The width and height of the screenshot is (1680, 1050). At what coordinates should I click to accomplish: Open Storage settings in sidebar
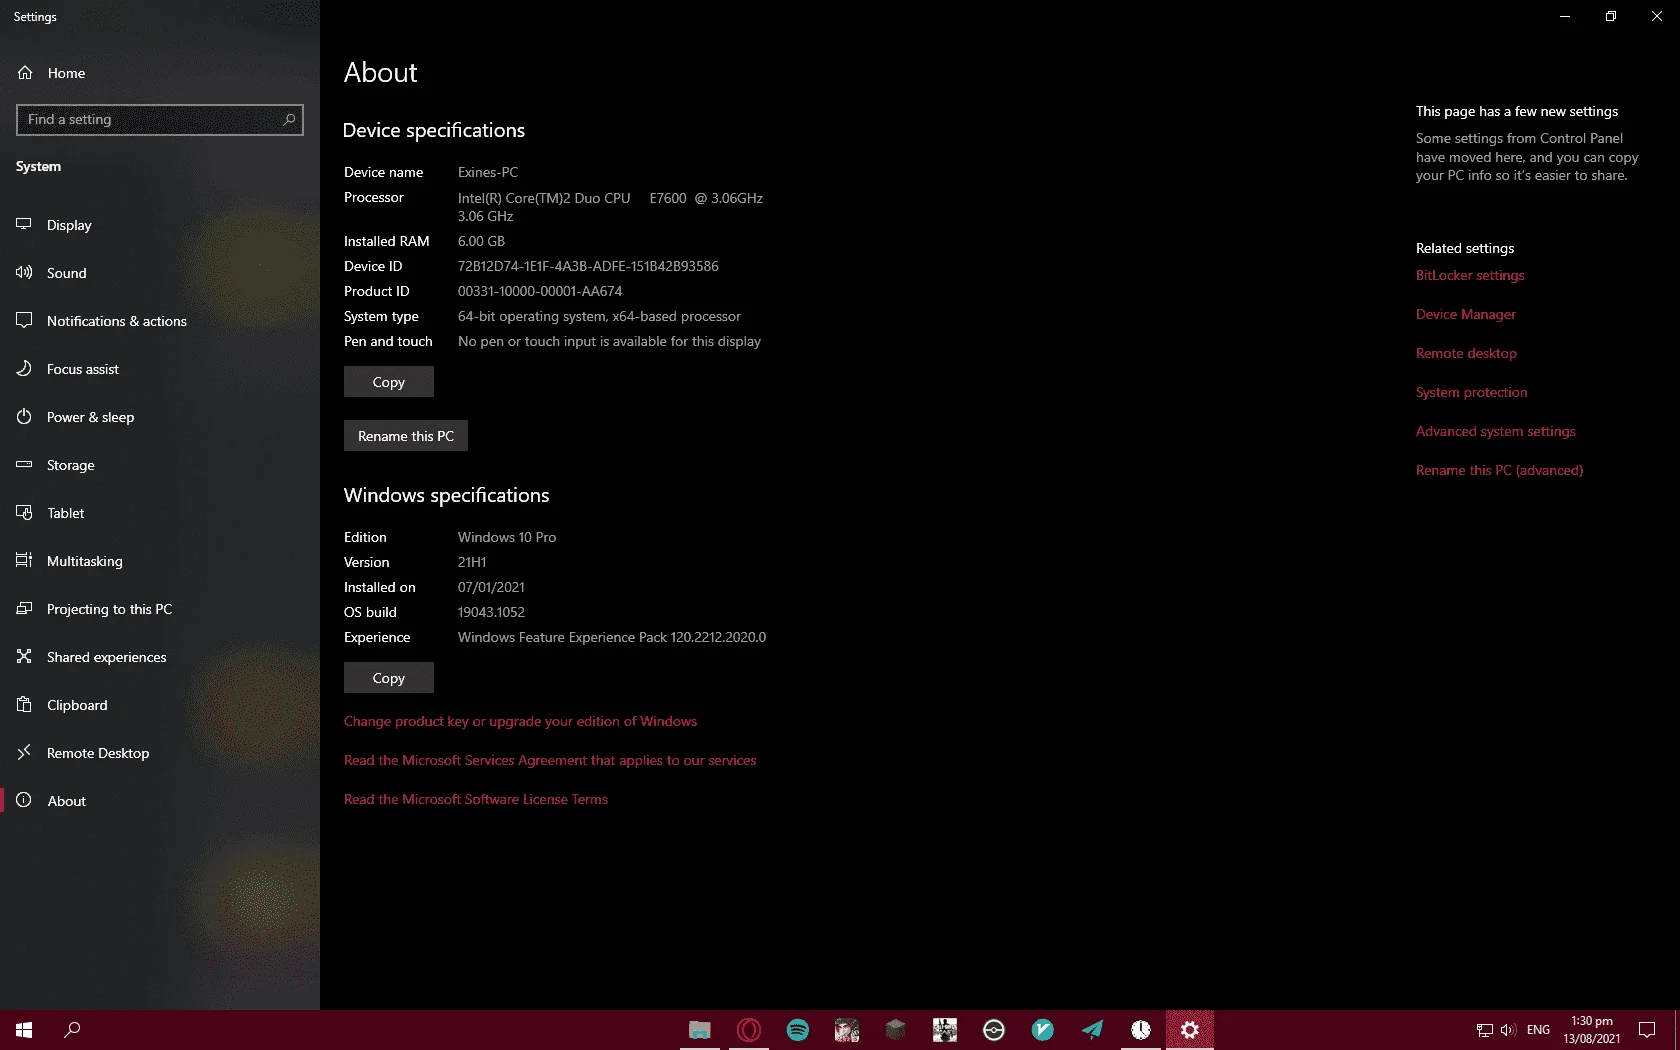(160, 465)
